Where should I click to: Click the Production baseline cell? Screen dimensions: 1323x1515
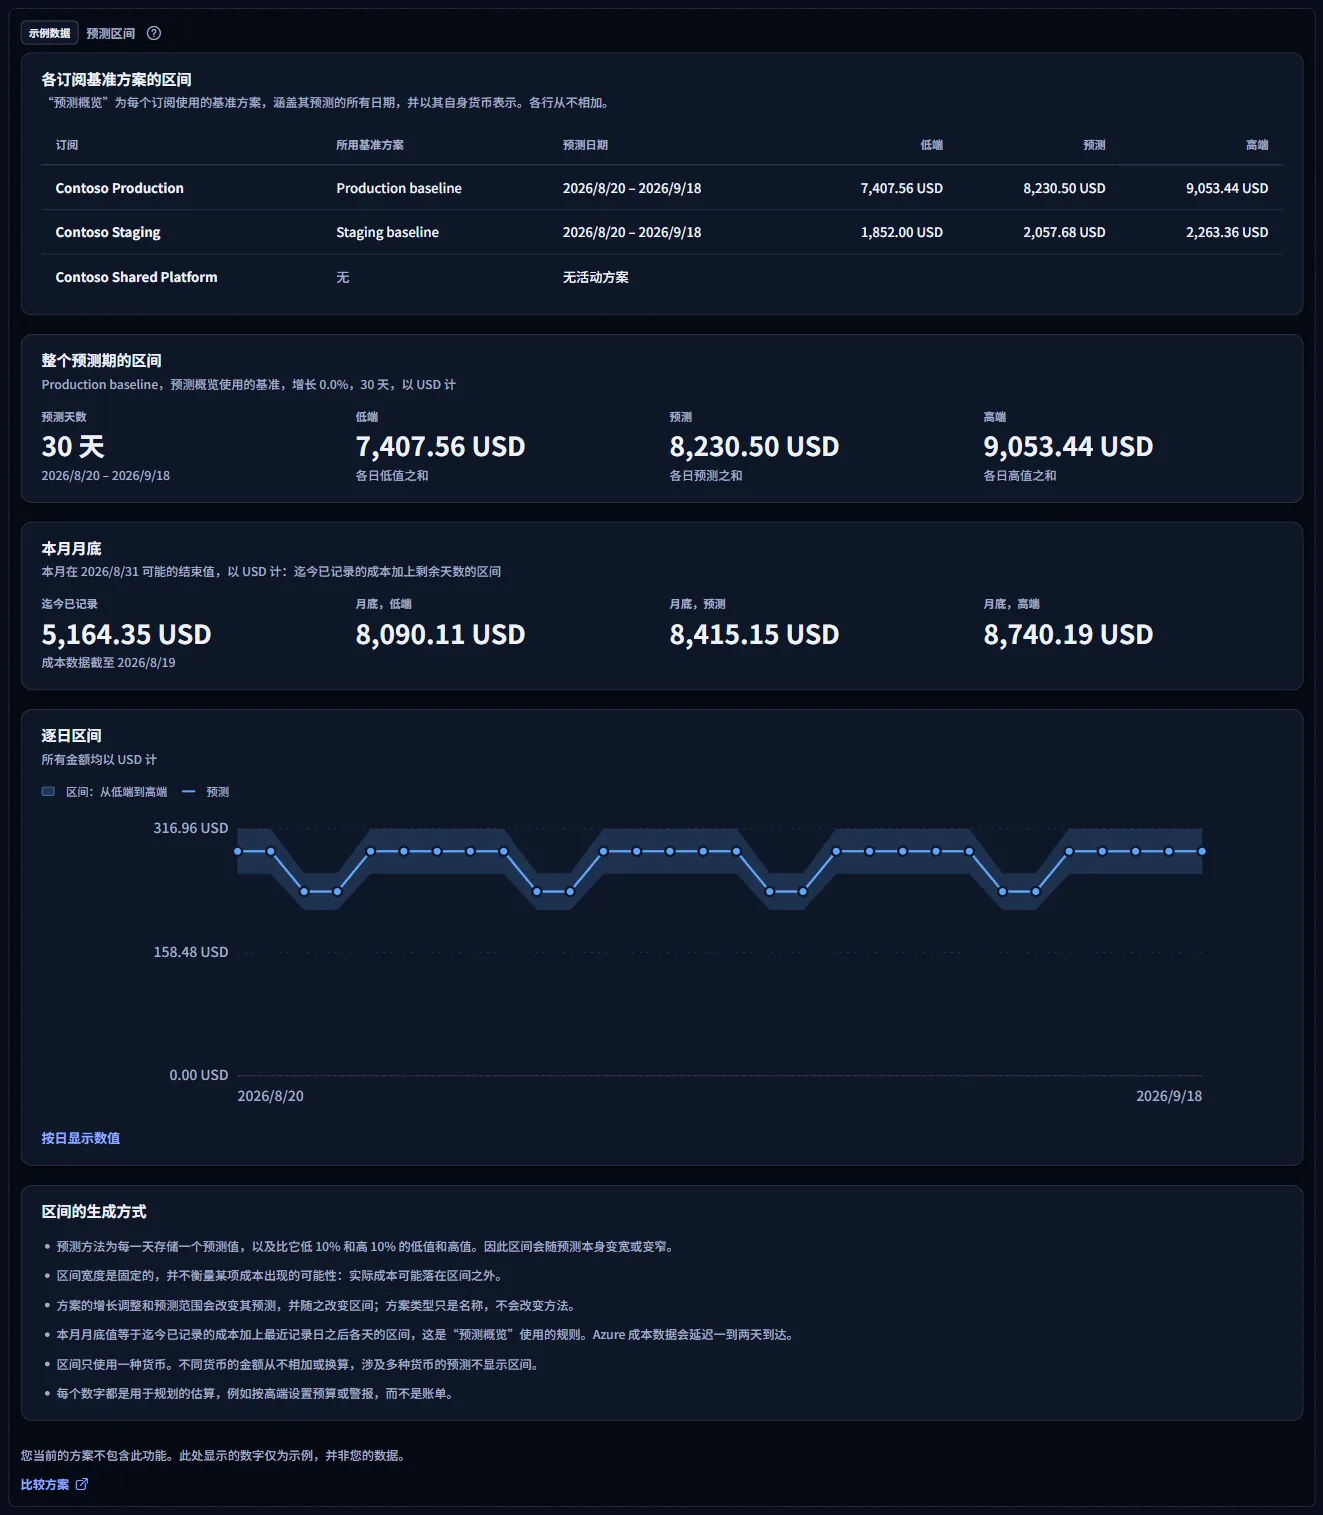(x=399, y=188)
